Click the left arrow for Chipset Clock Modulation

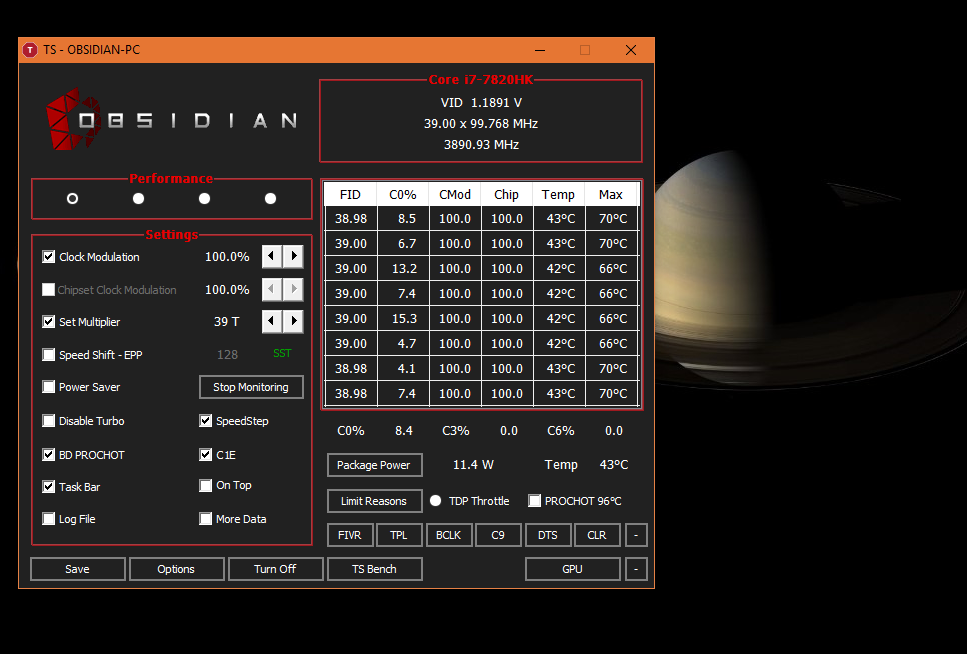click(x=272, y=289)
